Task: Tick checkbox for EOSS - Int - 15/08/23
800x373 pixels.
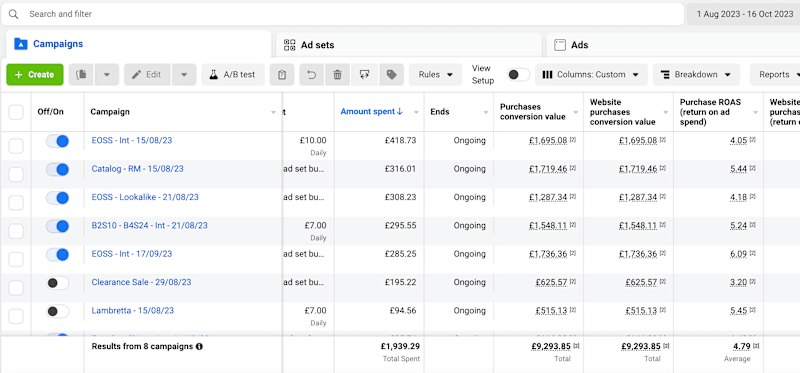Action: click(x=16, y=146)
